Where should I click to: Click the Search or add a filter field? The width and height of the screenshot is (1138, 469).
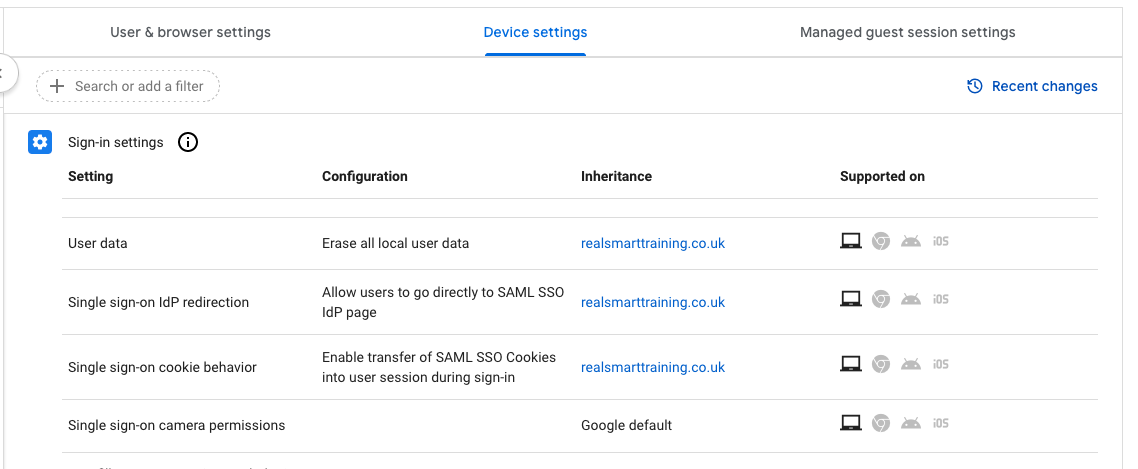pos(139,86)
